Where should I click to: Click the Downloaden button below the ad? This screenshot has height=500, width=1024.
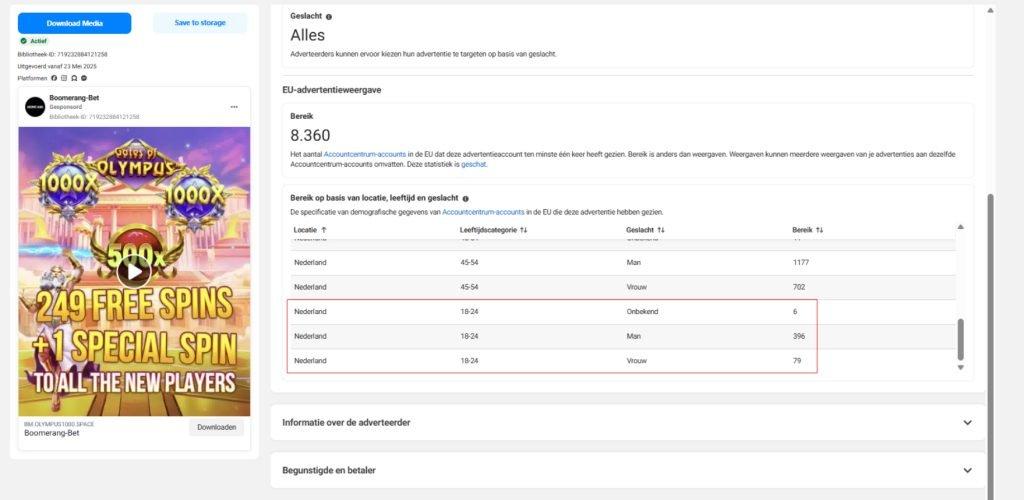216,428
